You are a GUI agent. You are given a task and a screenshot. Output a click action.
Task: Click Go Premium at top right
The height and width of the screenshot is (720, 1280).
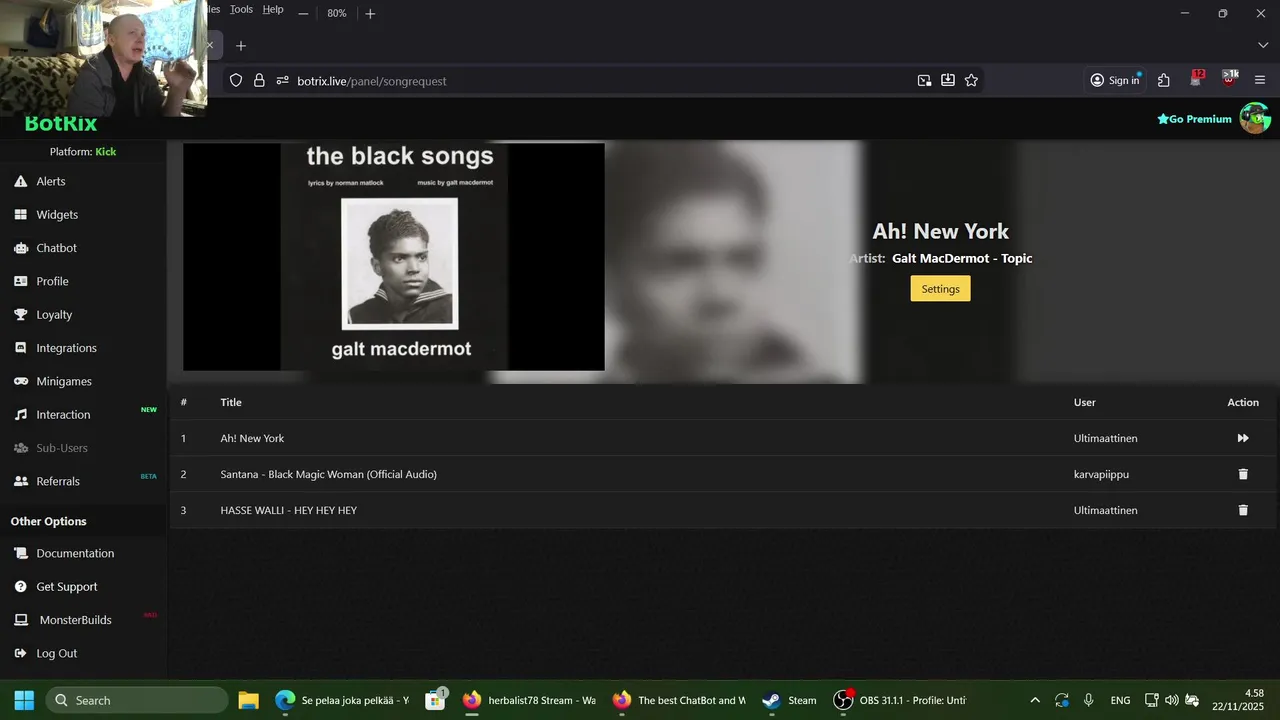click(x=1194, y=119)
